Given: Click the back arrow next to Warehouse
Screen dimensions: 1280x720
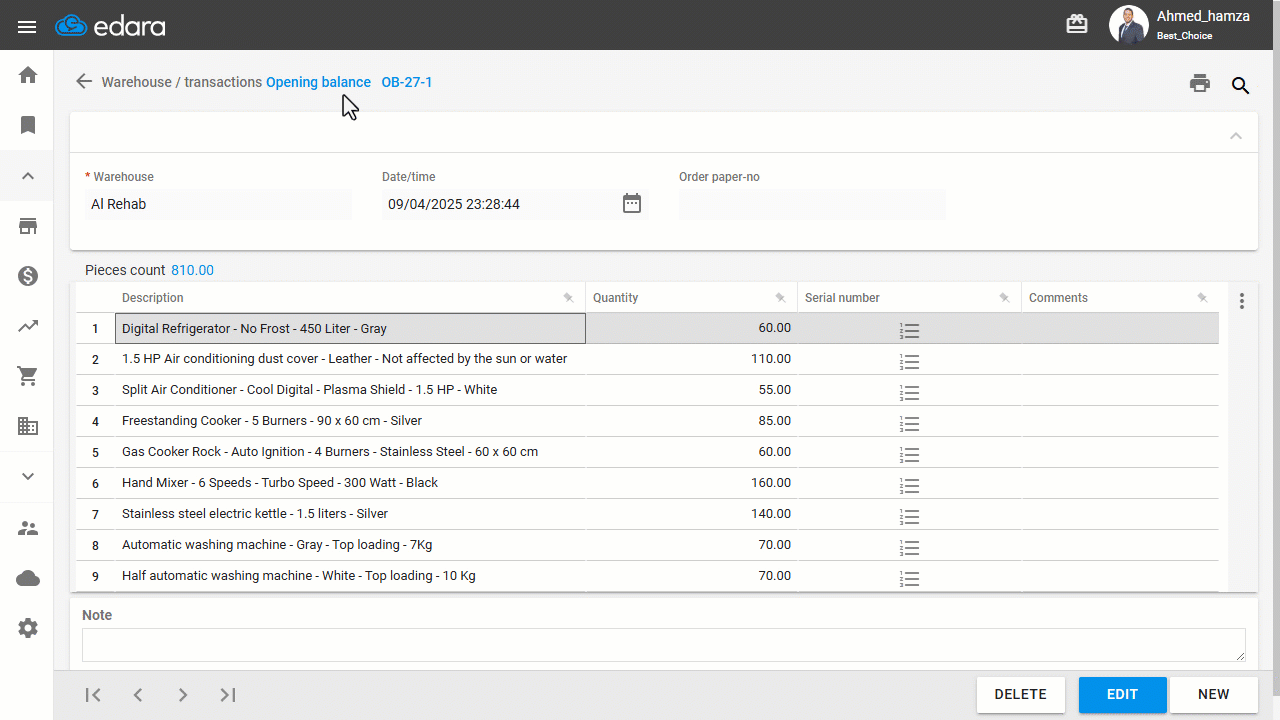Looking at the screenshot, I should [84, 82].
